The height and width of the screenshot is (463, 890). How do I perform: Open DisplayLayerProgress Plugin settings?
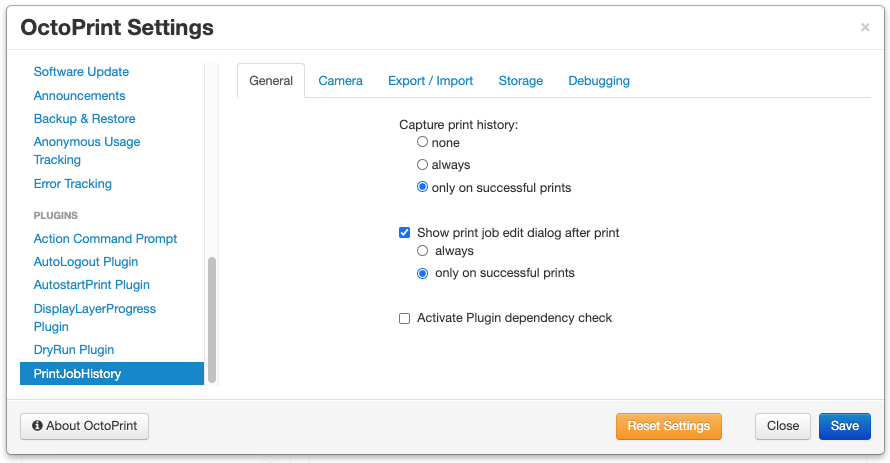click(95, 318)
